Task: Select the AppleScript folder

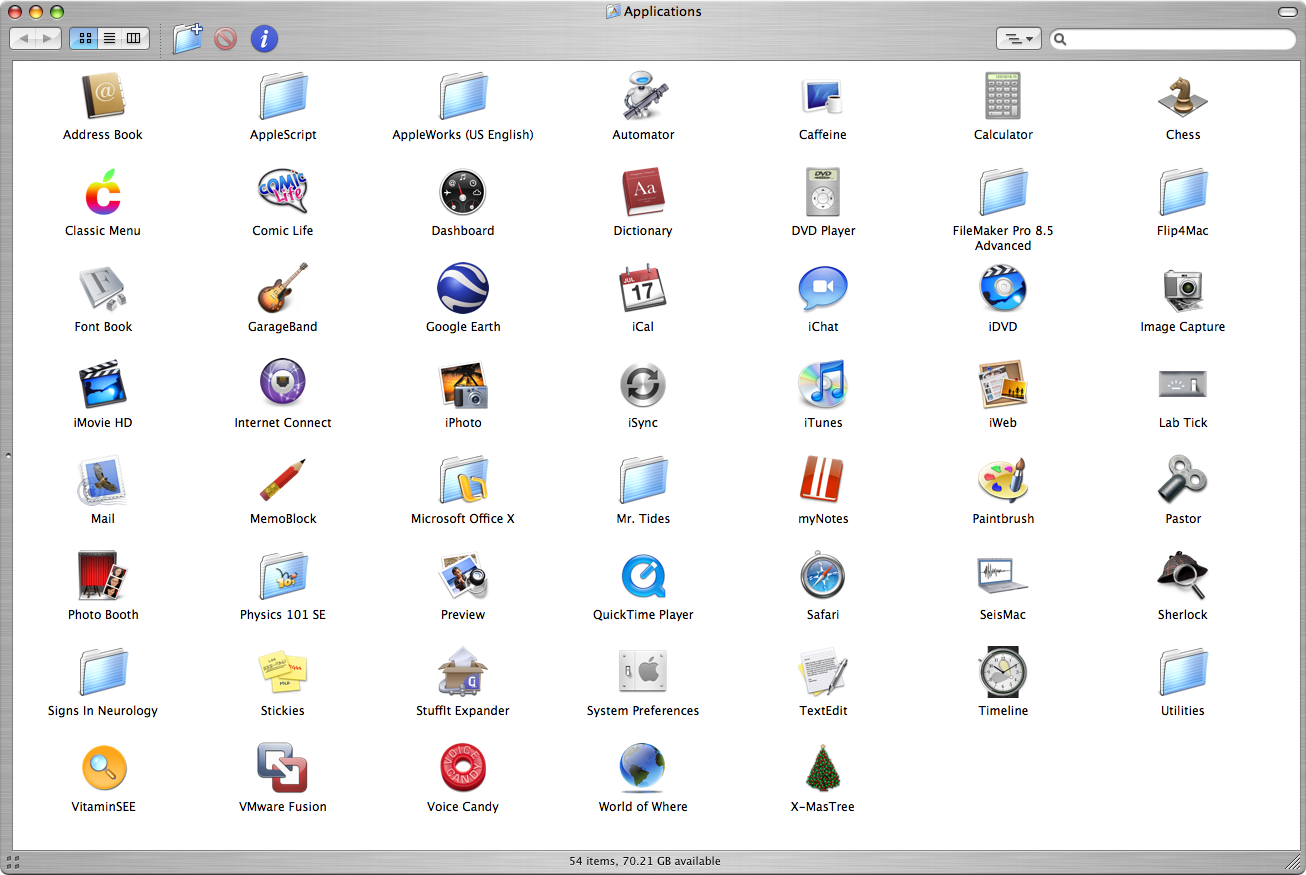Action: tap(283, 97)
